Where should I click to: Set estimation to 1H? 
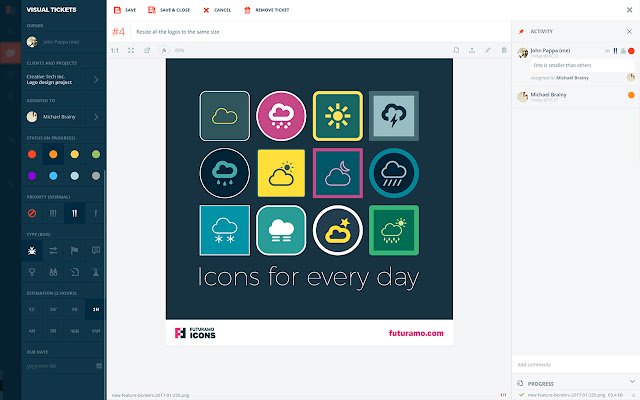point(74,309)
